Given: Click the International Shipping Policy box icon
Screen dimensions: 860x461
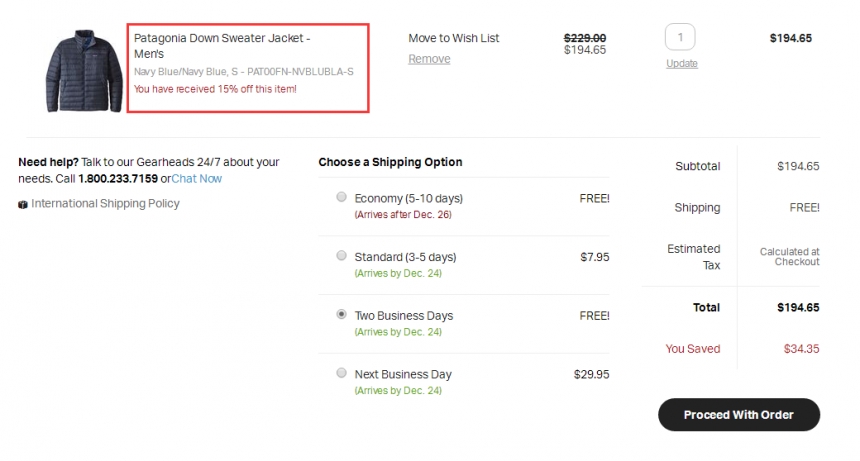Looking at the screenshot, I should 22,204.
